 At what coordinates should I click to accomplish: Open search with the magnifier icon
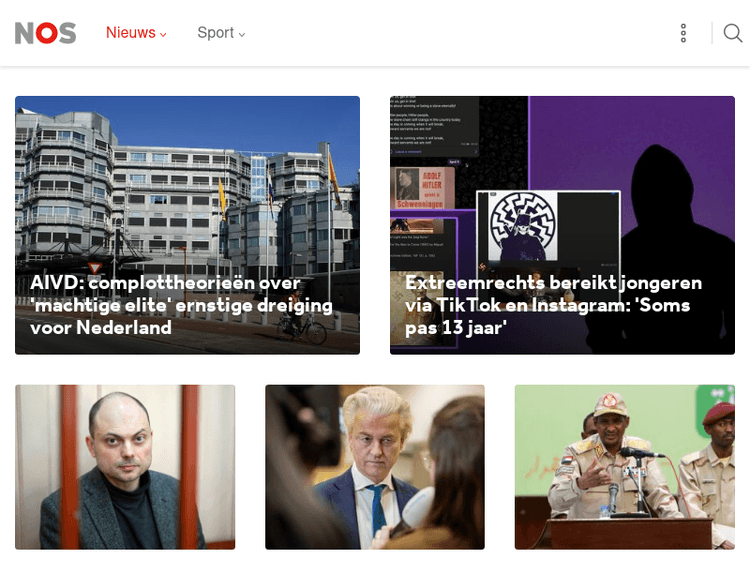click(x=732, y=33)
